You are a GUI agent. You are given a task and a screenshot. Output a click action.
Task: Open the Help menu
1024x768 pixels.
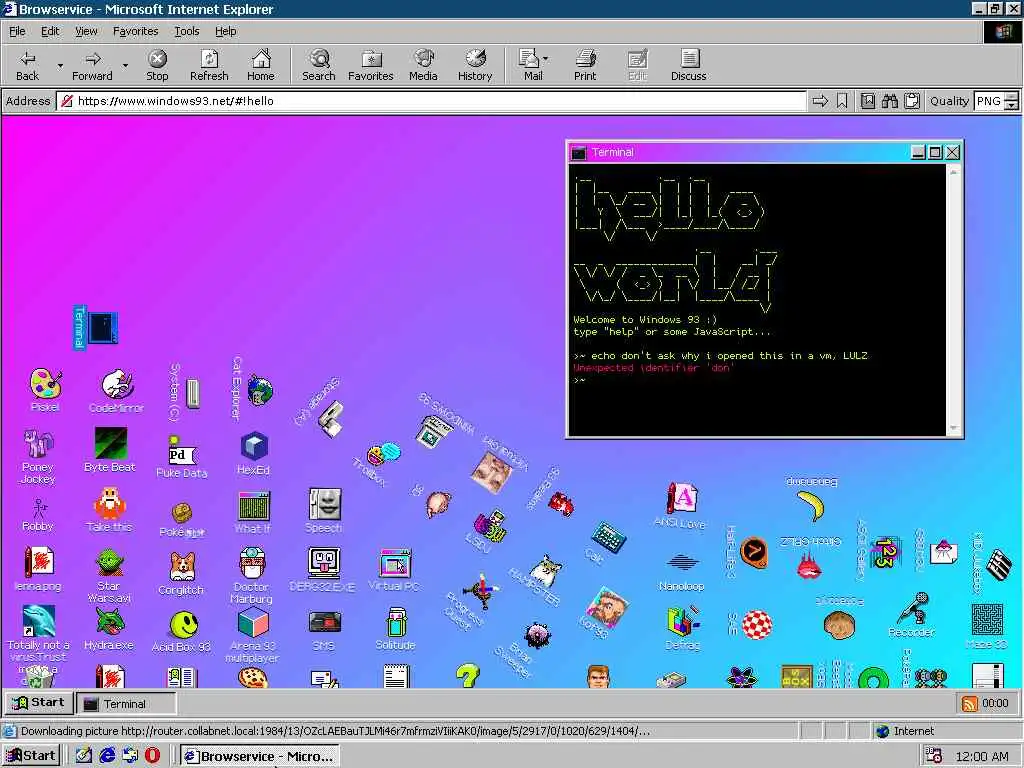coord(226,31)
